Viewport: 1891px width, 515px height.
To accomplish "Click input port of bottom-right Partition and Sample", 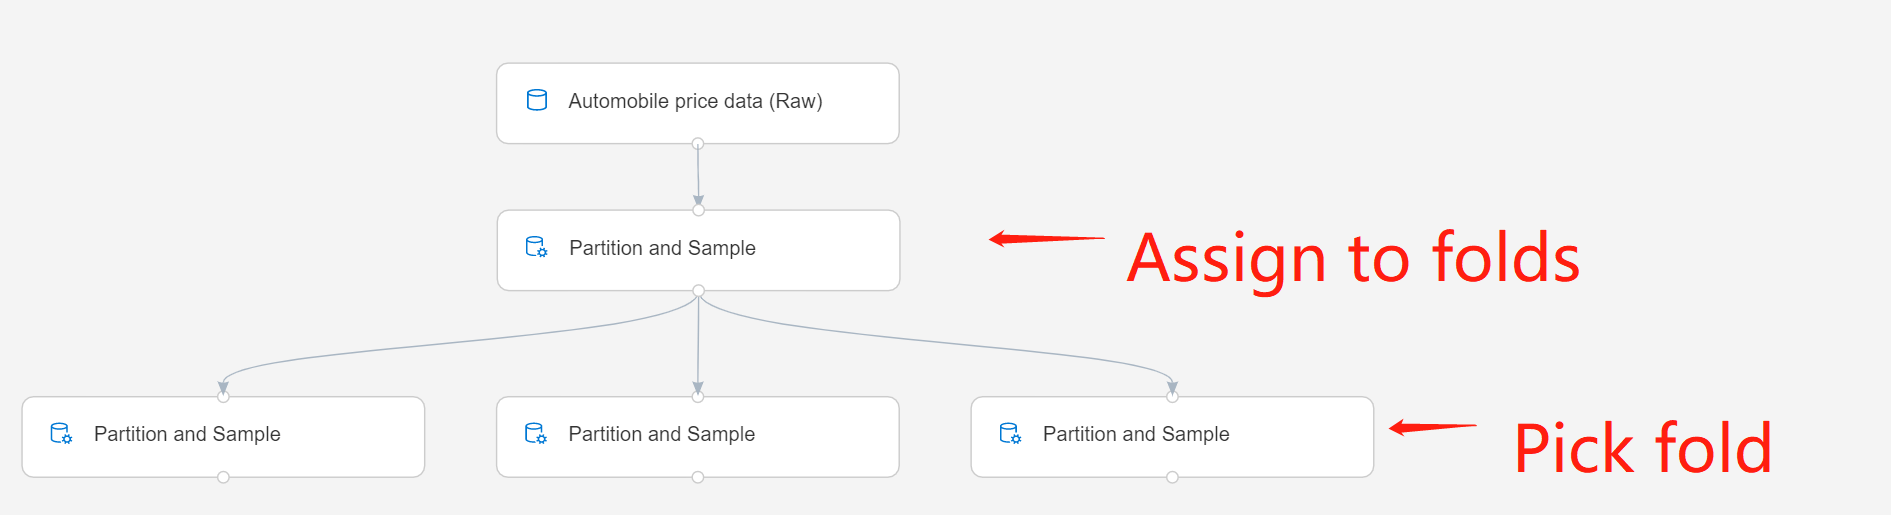I will tap(1172, 397).
